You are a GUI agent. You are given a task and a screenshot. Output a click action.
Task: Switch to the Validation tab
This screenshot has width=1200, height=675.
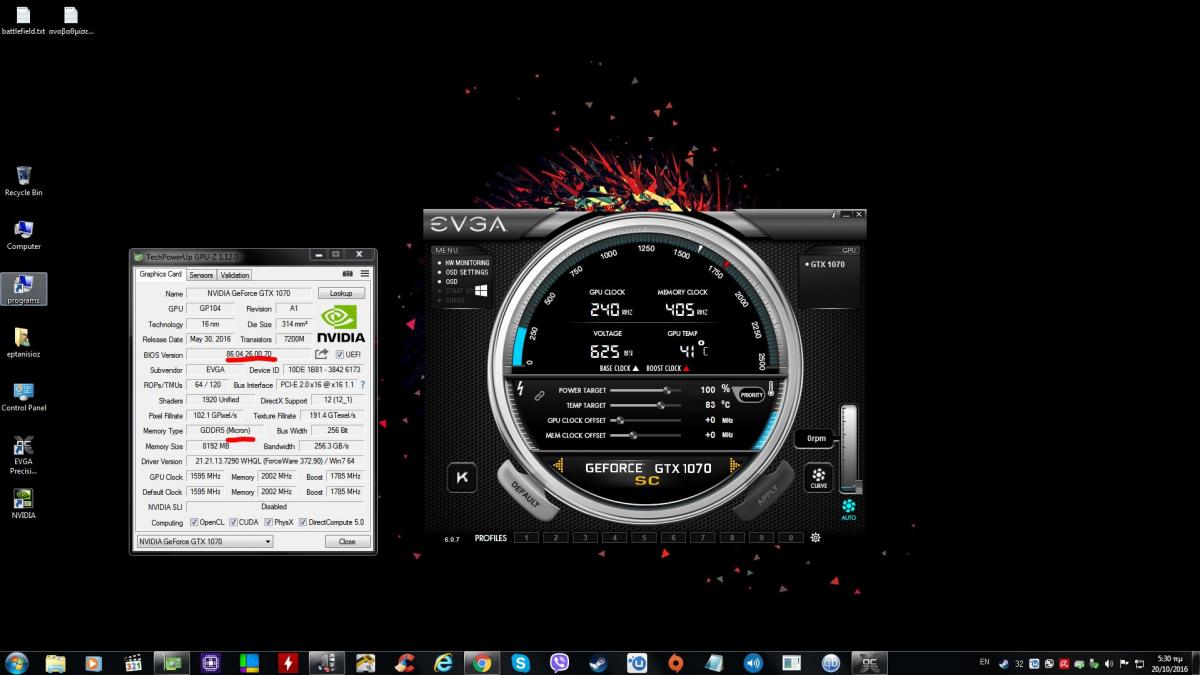[x=234, y=275]
